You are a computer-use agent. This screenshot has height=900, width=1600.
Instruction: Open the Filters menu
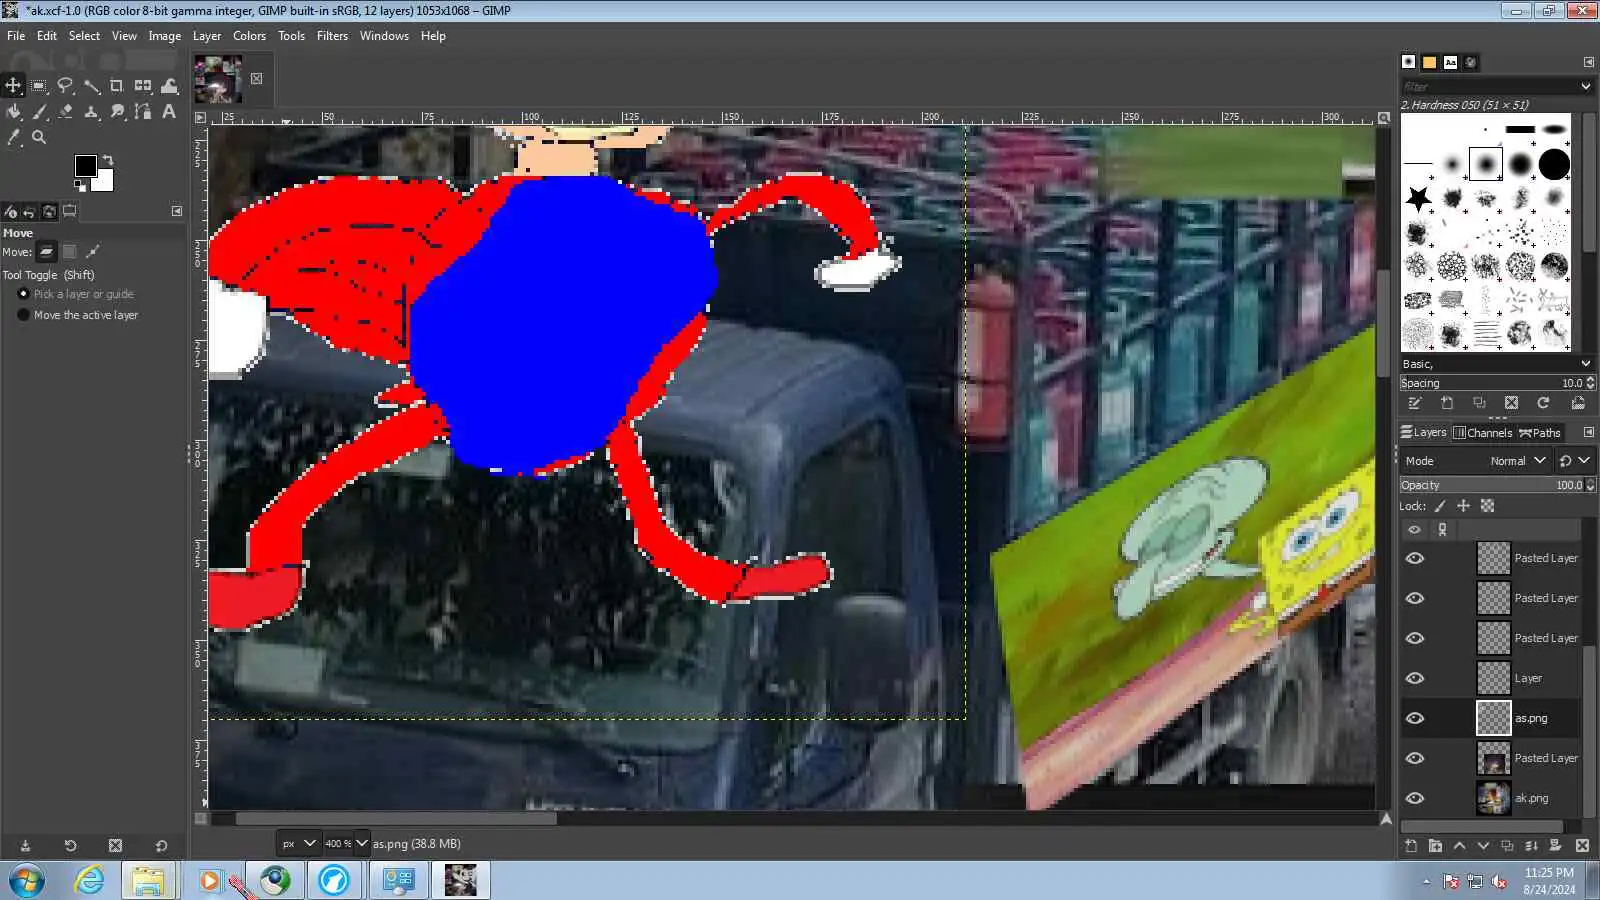click(x=332, y=36)
